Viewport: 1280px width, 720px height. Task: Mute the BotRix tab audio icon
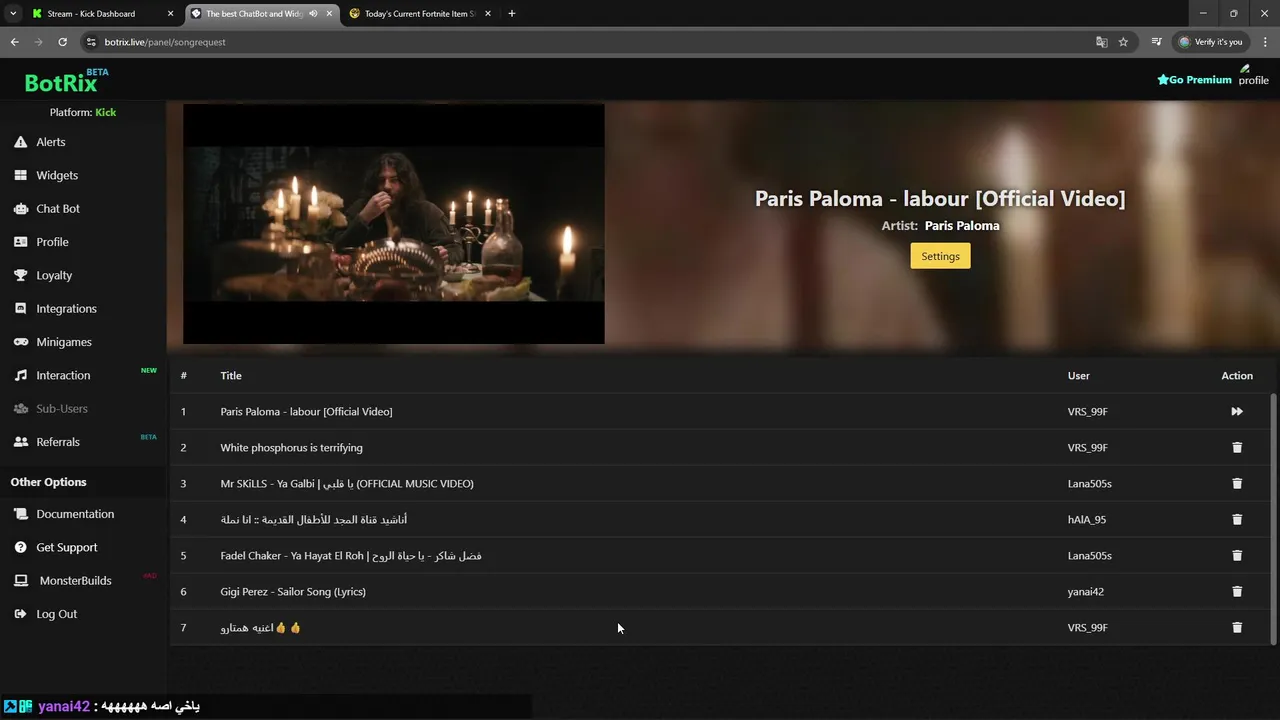coord(314,14)
